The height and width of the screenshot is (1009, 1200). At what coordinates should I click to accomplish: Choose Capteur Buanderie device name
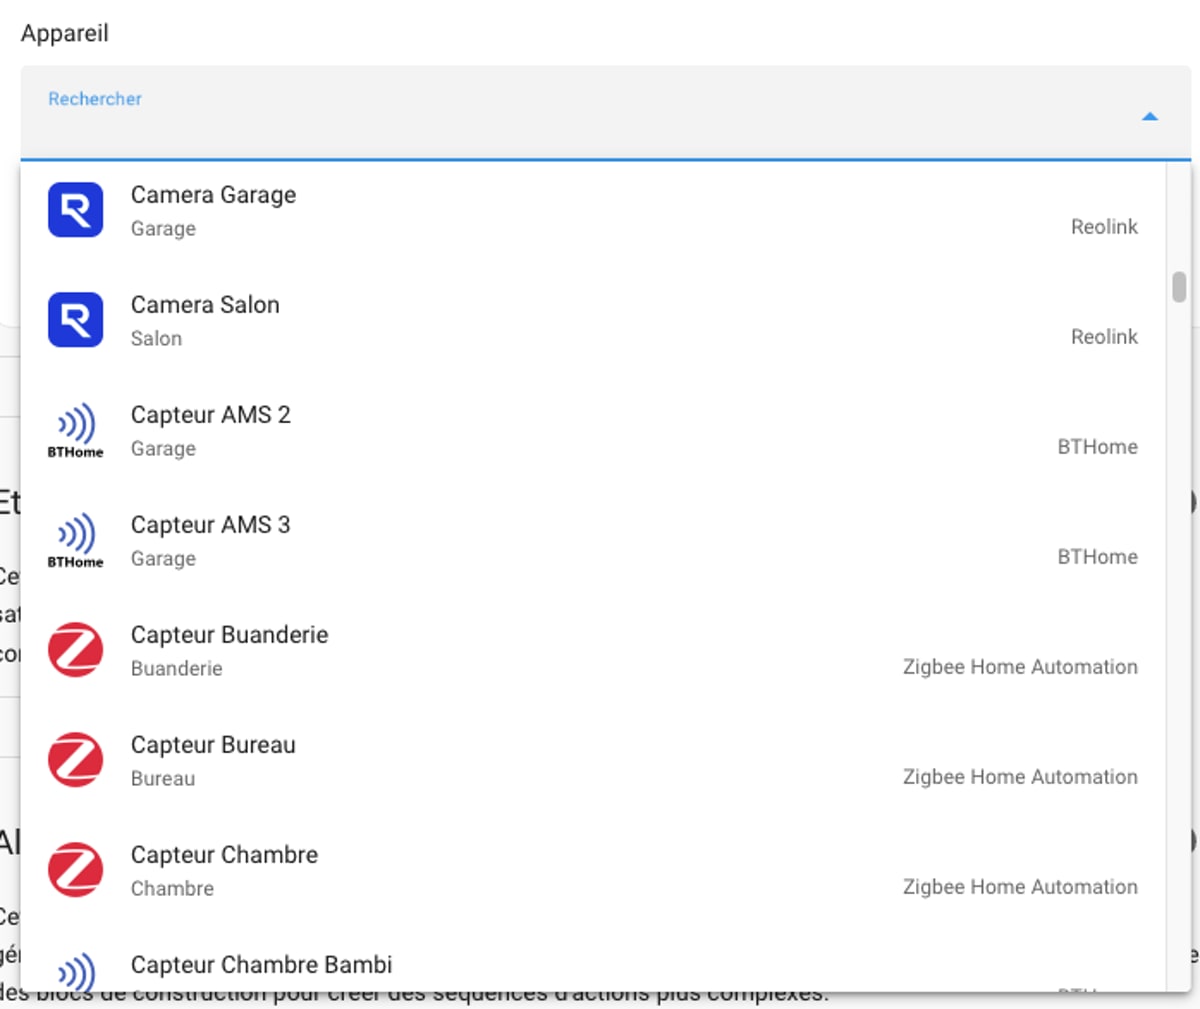pos(229,635)
